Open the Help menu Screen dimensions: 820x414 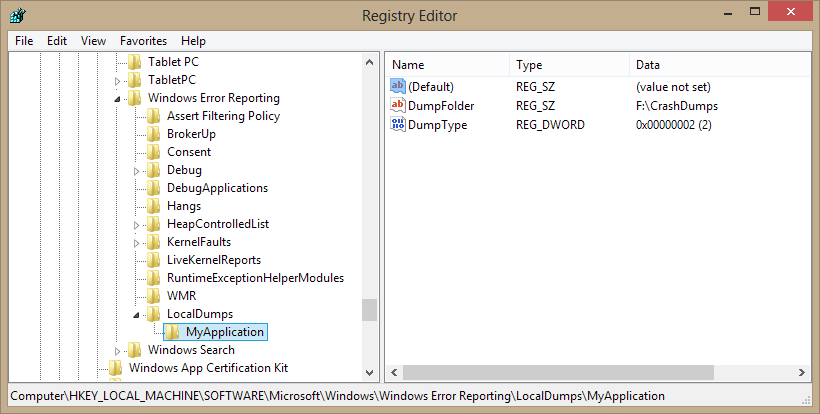(x=193, y=41)
